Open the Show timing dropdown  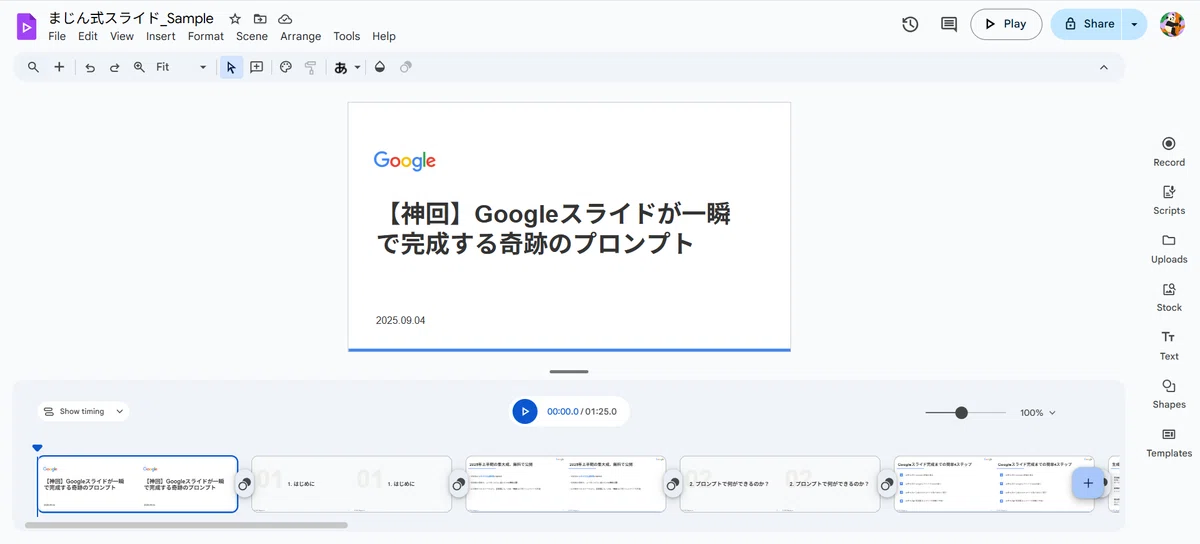pos(84,411)
